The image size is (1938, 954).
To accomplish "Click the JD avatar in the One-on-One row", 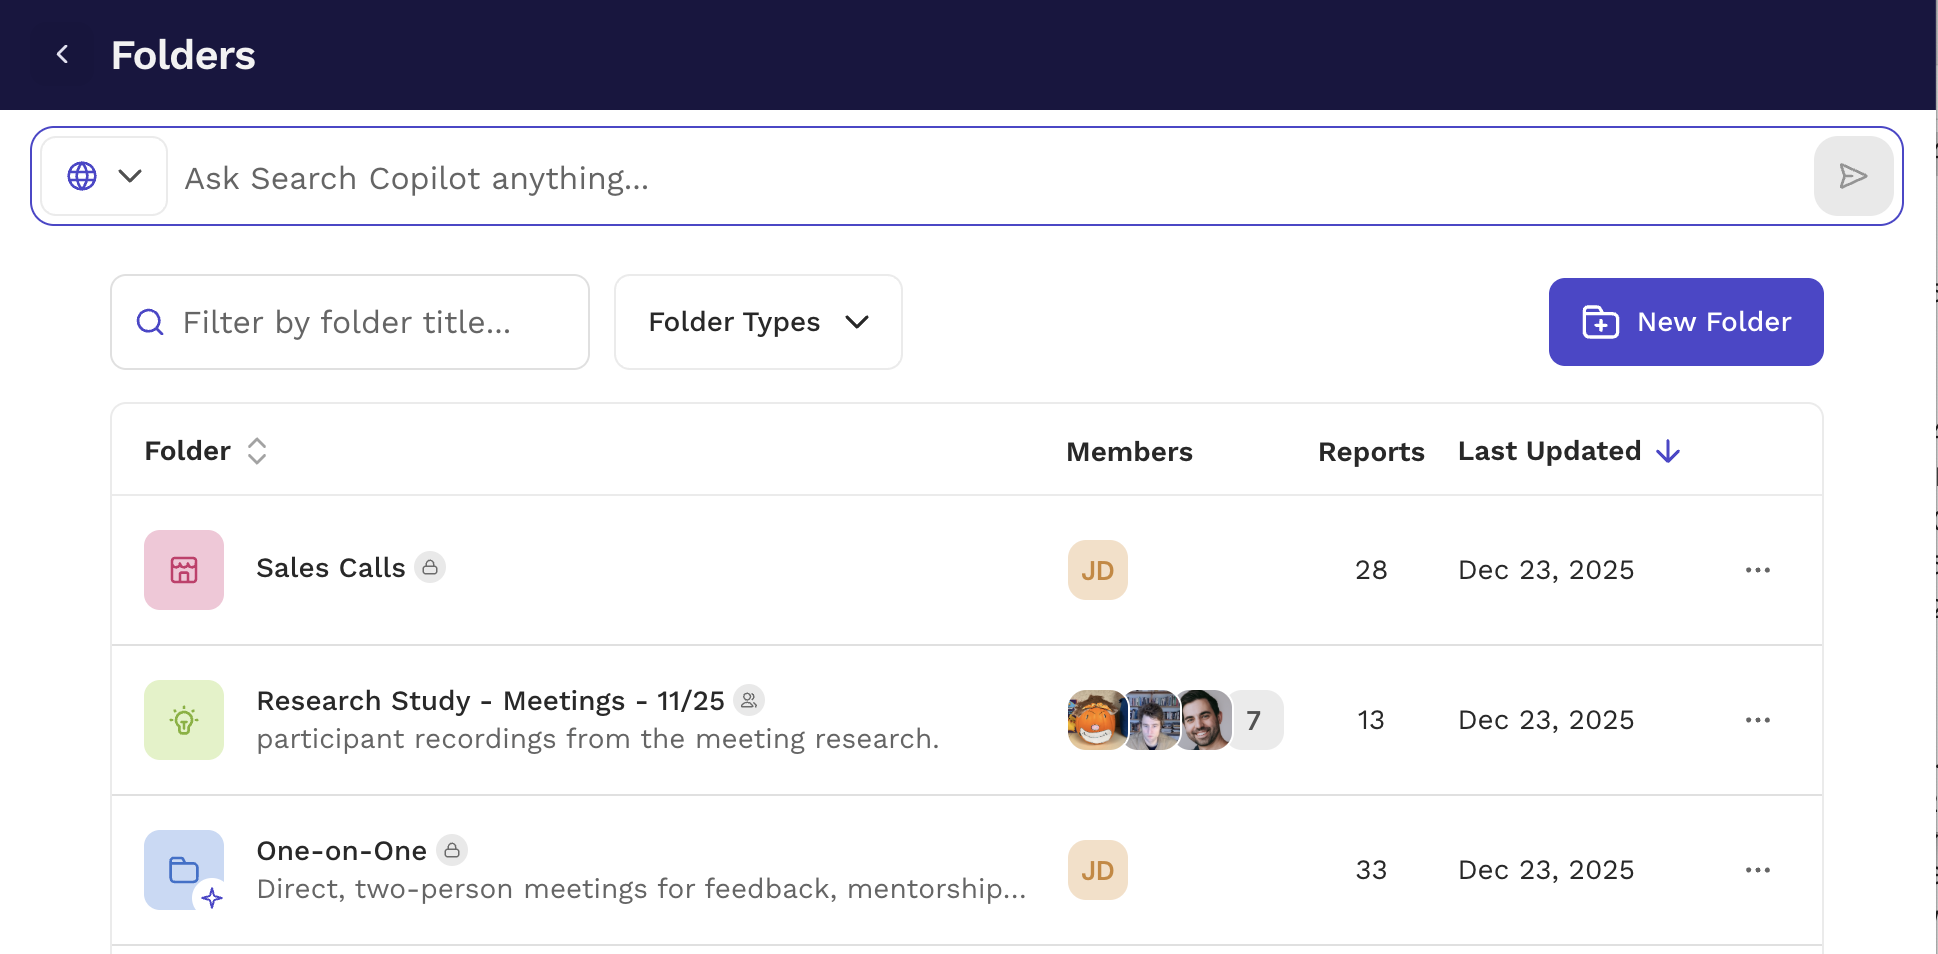I will pos(1097,870).
